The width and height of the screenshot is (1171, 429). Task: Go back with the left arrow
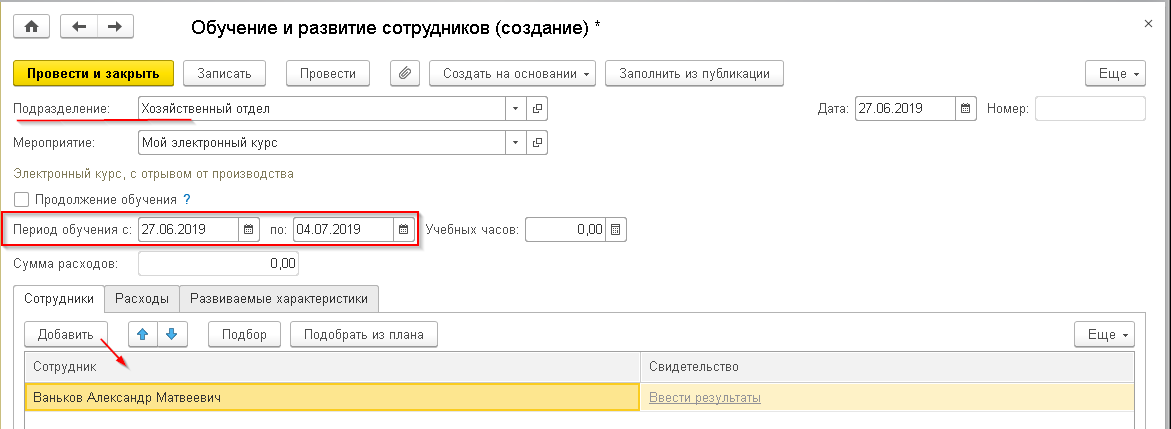(79, 26)
